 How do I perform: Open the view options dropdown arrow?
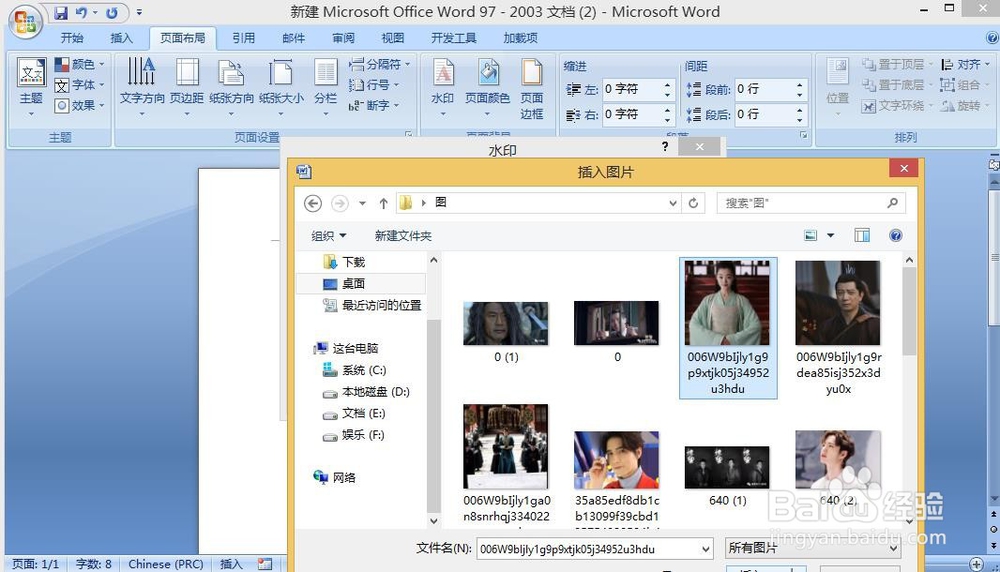point(830,236)
